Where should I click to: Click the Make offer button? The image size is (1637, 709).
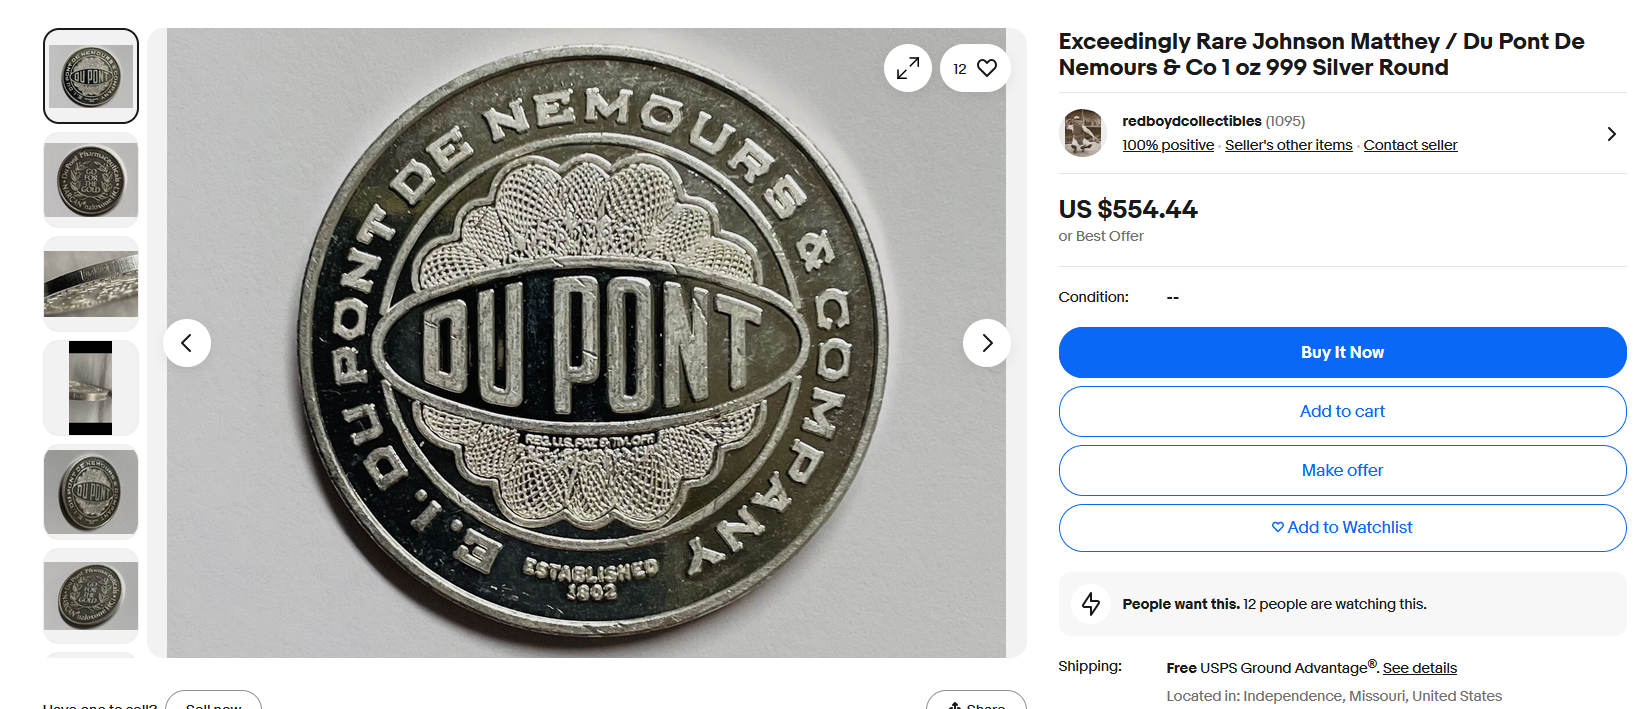1342,470
